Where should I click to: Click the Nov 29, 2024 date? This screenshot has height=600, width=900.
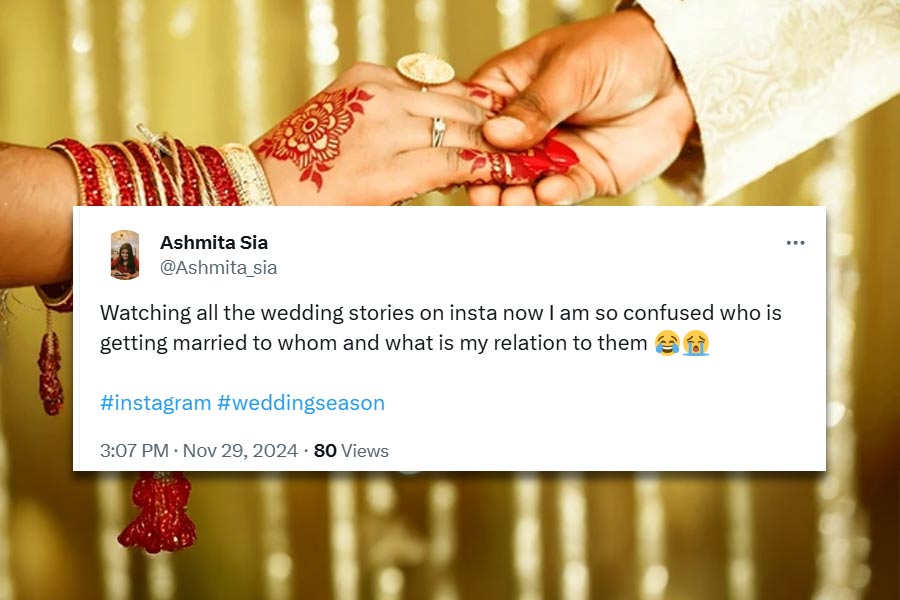coord(241,451)
